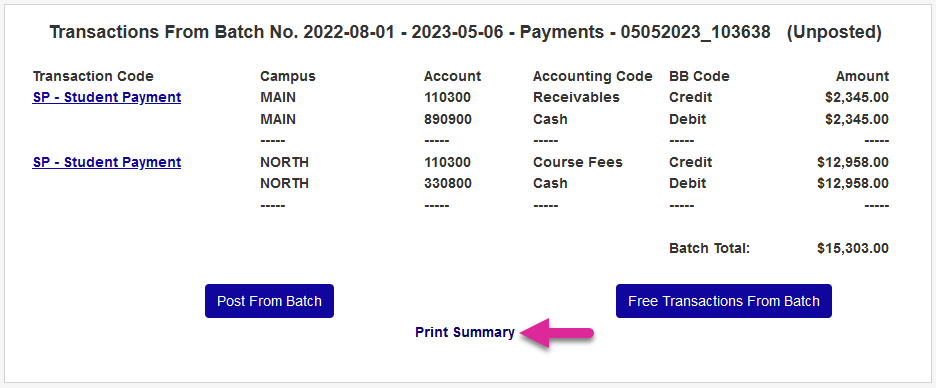
Task: Click Credit BB code in Course Fees row
Action: click(x=691, y=162)
